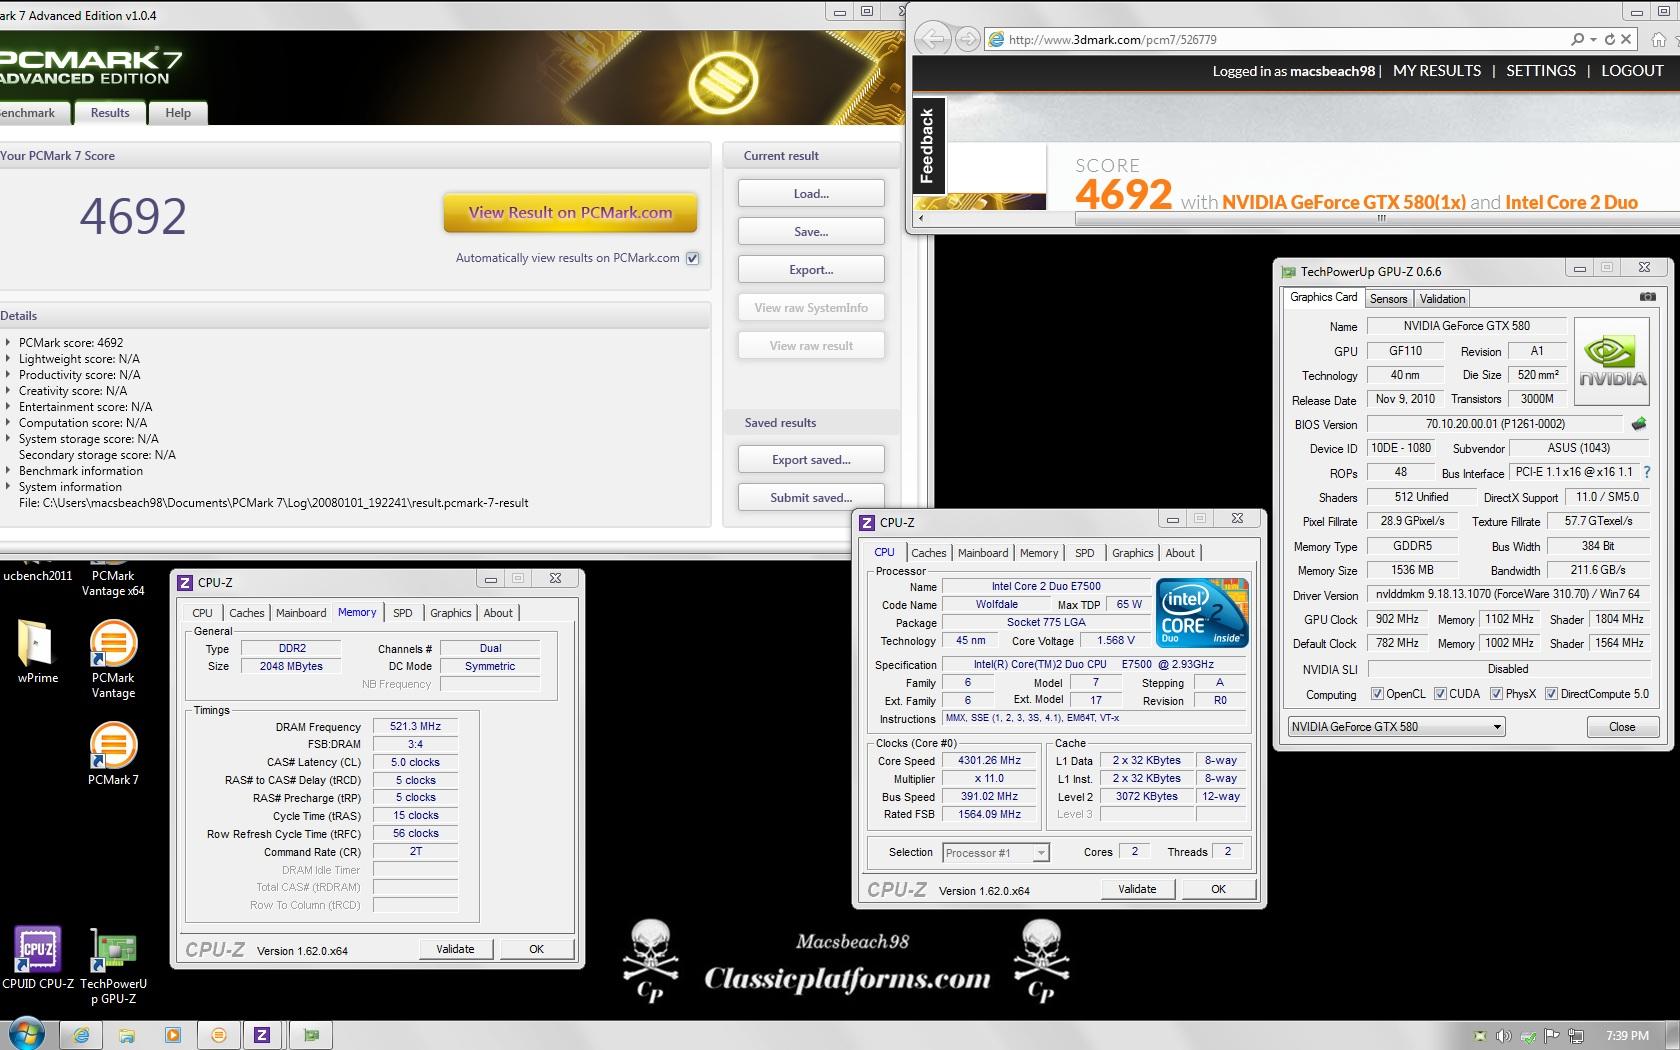Click the browser Stop icon
This screenshot has width=1680, height=1050.
pos(1626,39)
